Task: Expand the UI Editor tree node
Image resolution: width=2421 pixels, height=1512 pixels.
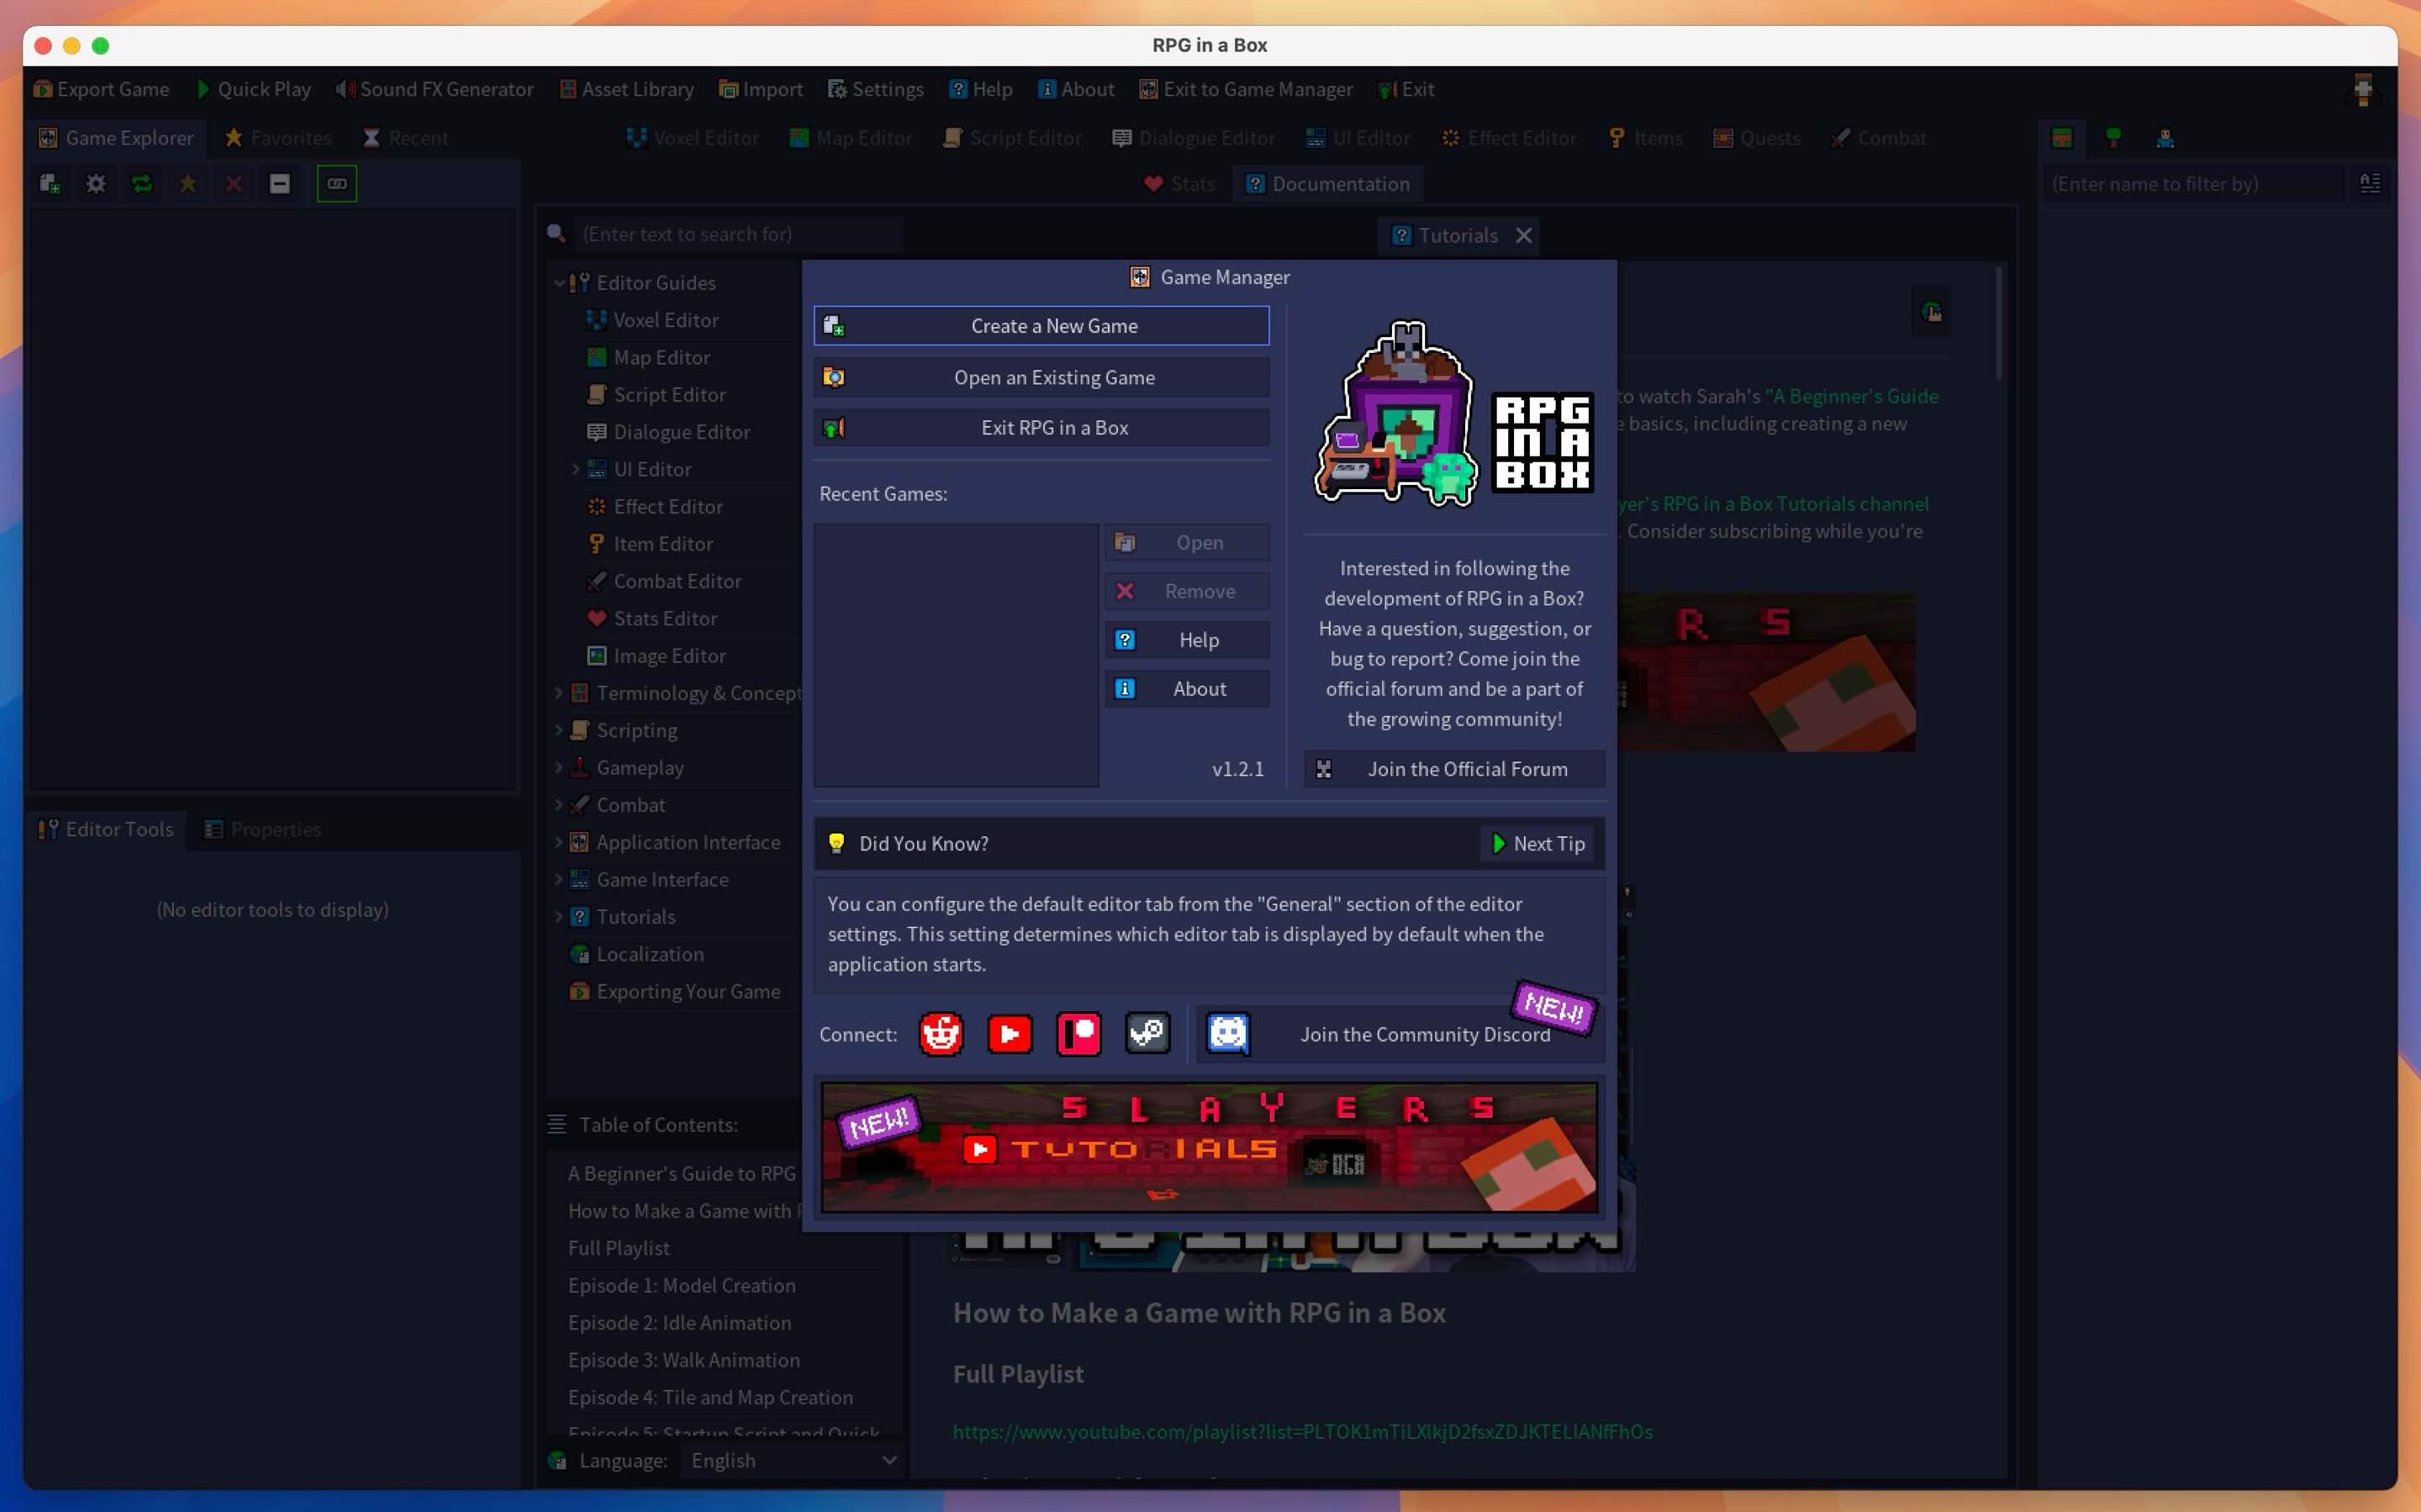Action: click(576, 469)
